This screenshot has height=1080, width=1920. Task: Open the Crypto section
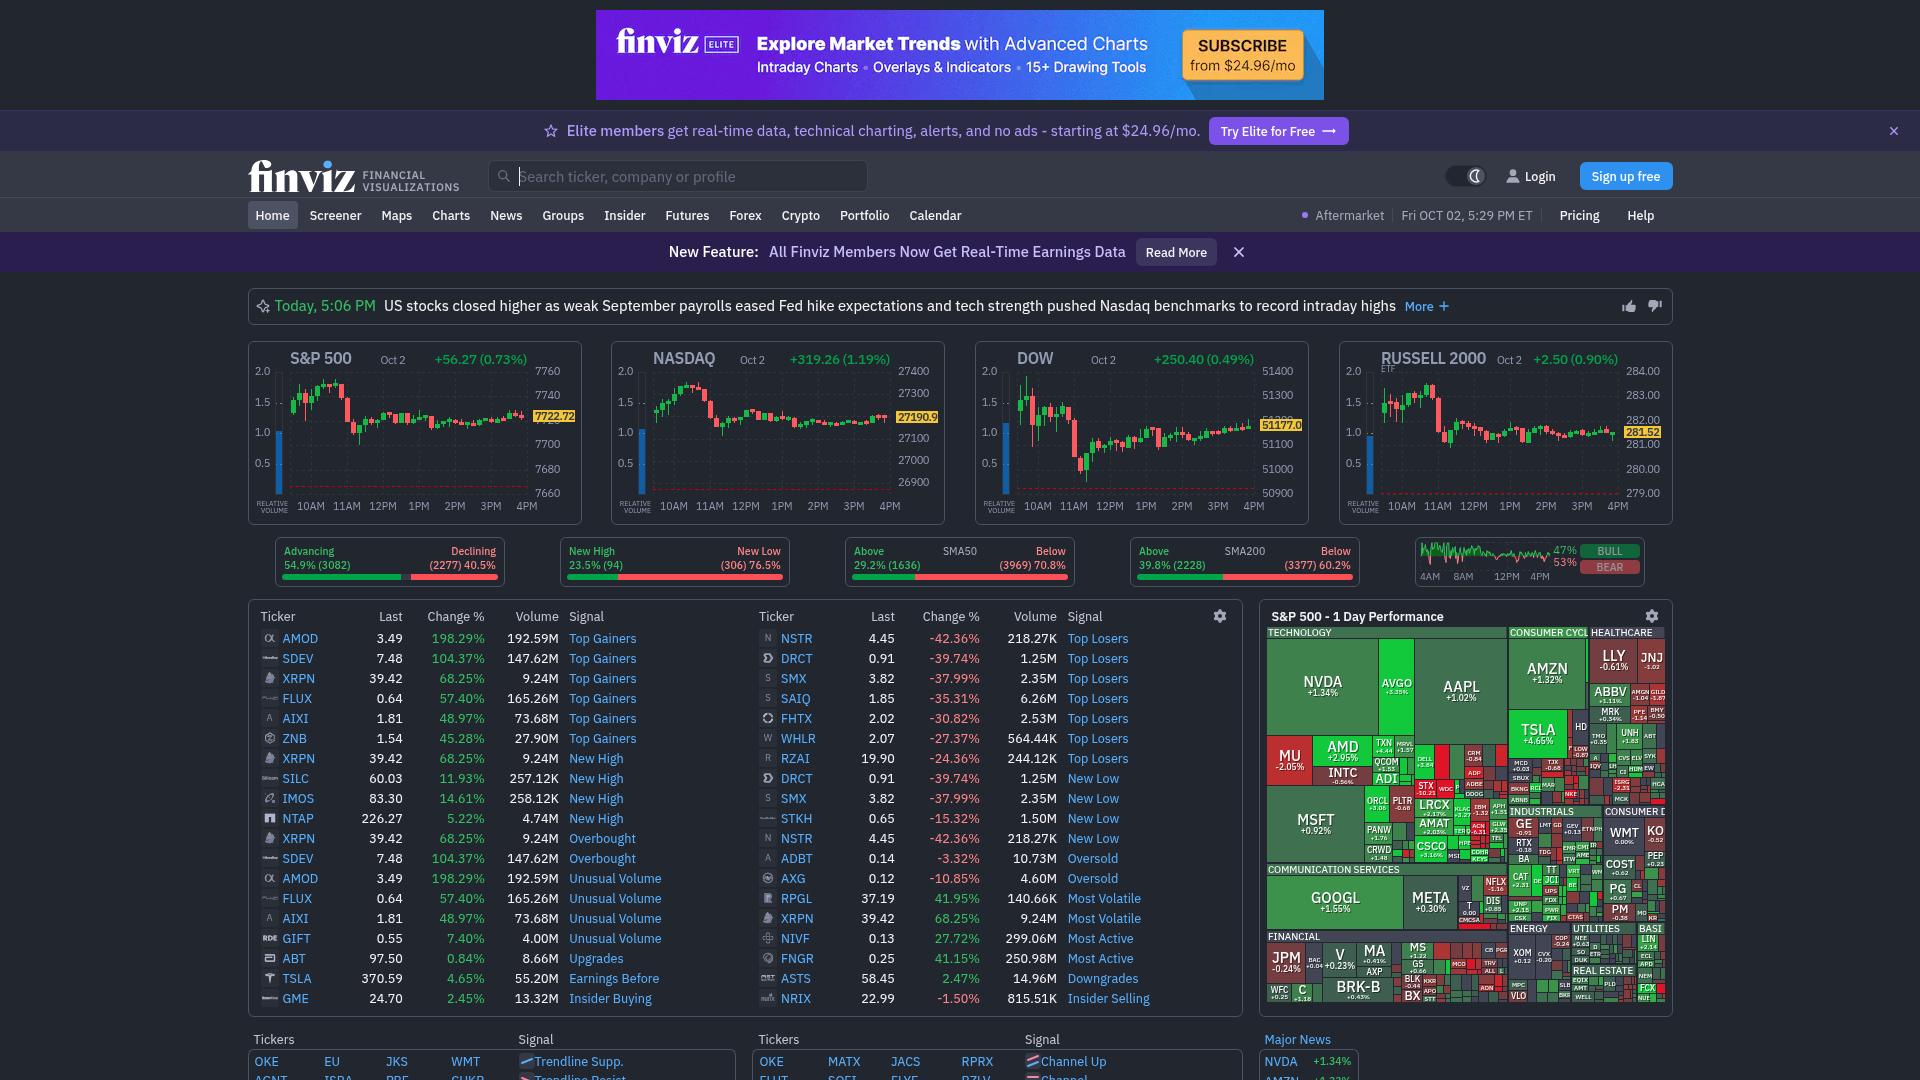pos(800,215)
